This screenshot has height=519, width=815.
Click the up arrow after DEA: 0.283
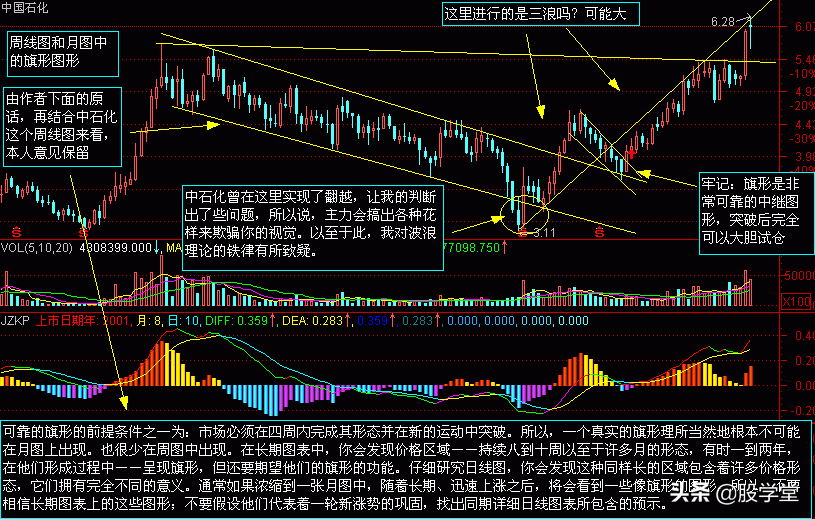[x=347, y=321]
